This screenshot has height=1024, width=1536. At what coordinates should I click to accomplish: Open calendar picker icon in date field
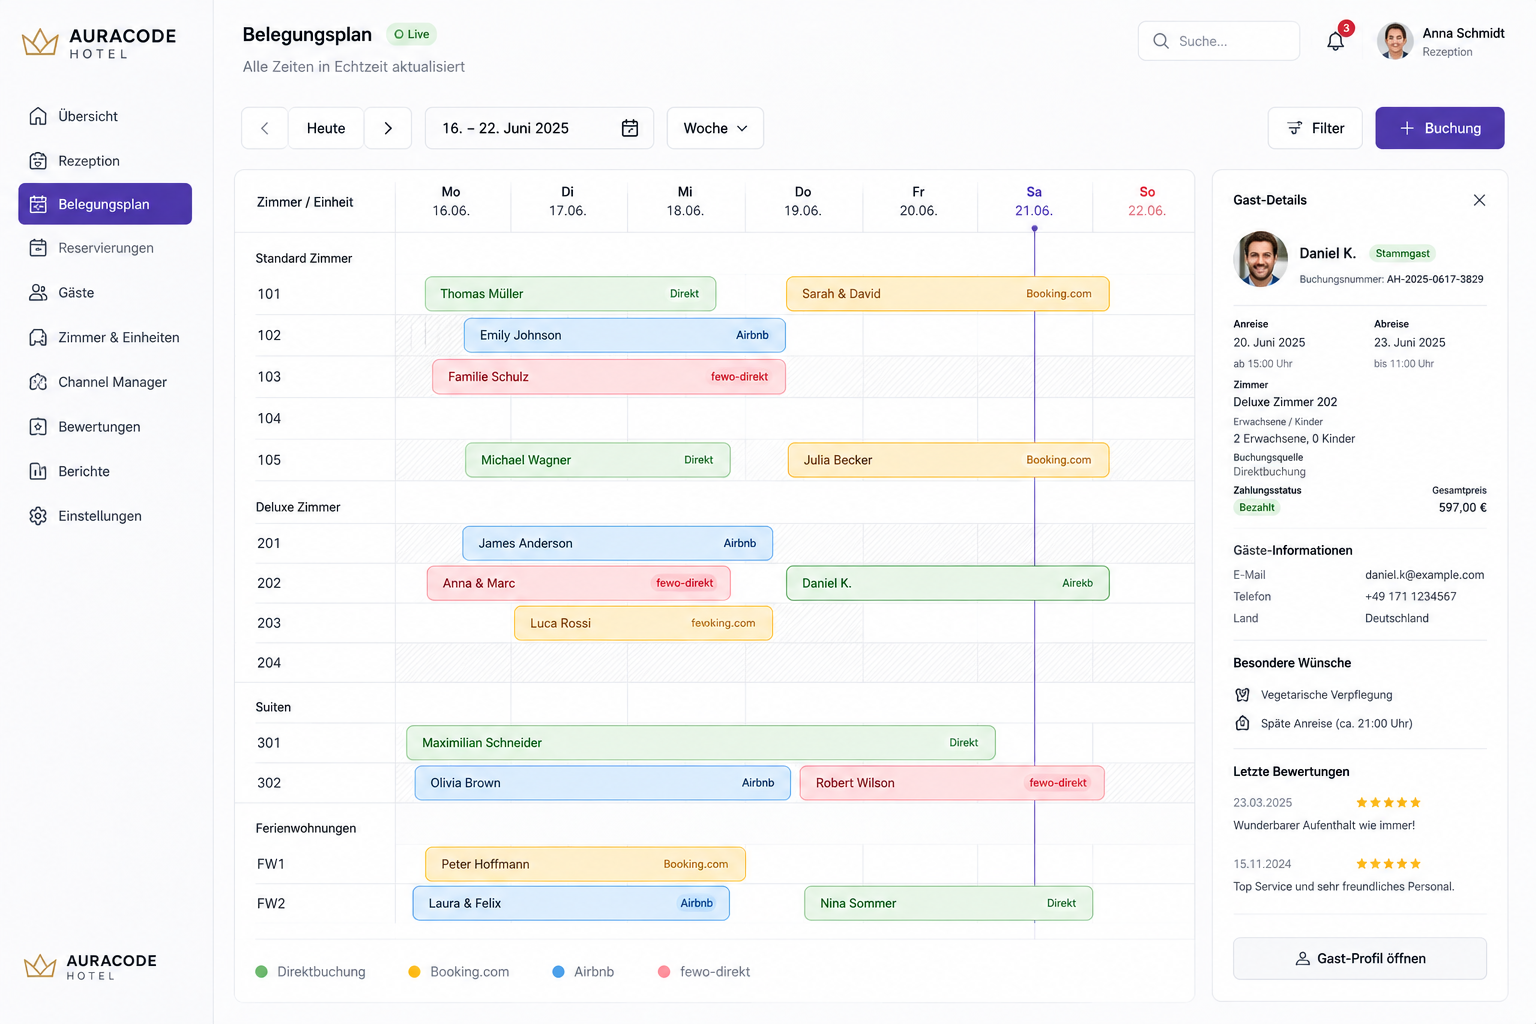pos(630,128)
